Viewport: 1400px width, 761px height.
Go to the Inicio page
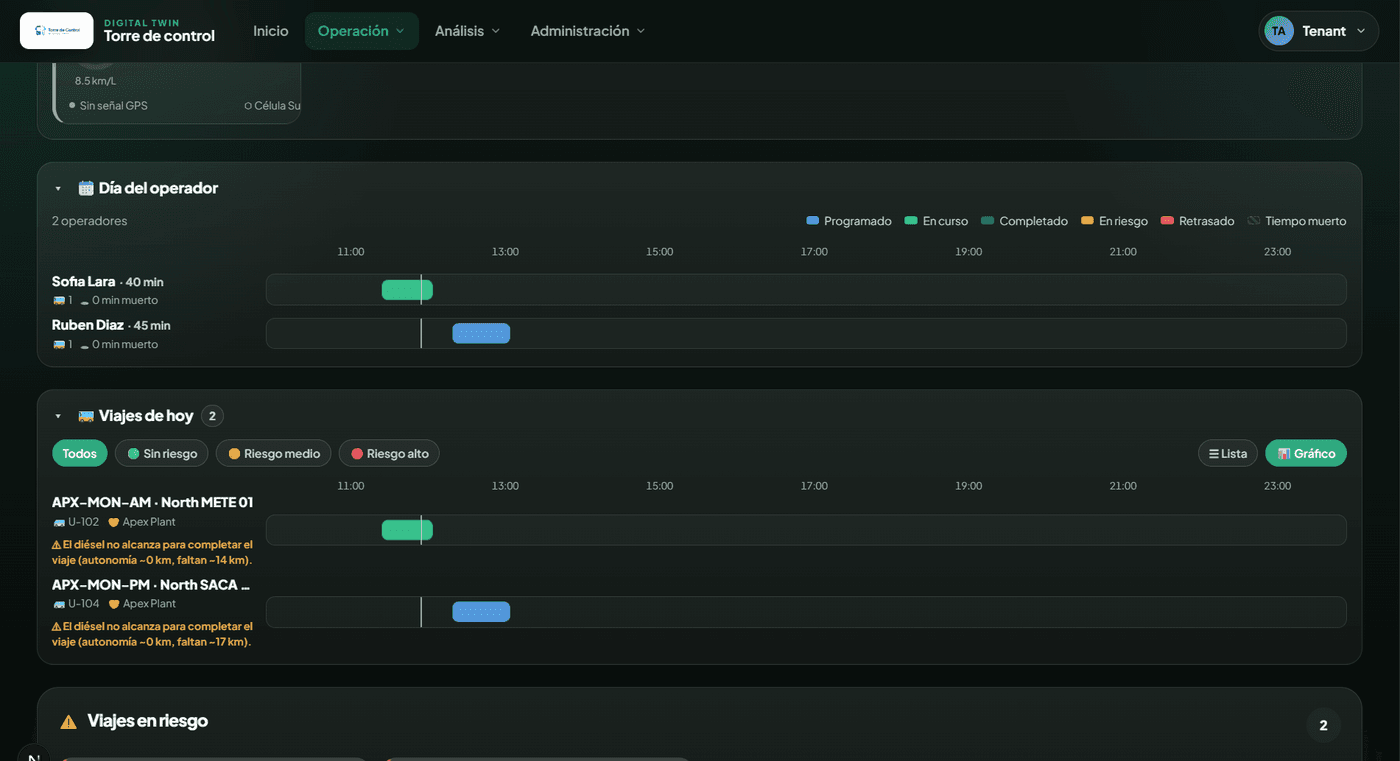tap(271, 31)
